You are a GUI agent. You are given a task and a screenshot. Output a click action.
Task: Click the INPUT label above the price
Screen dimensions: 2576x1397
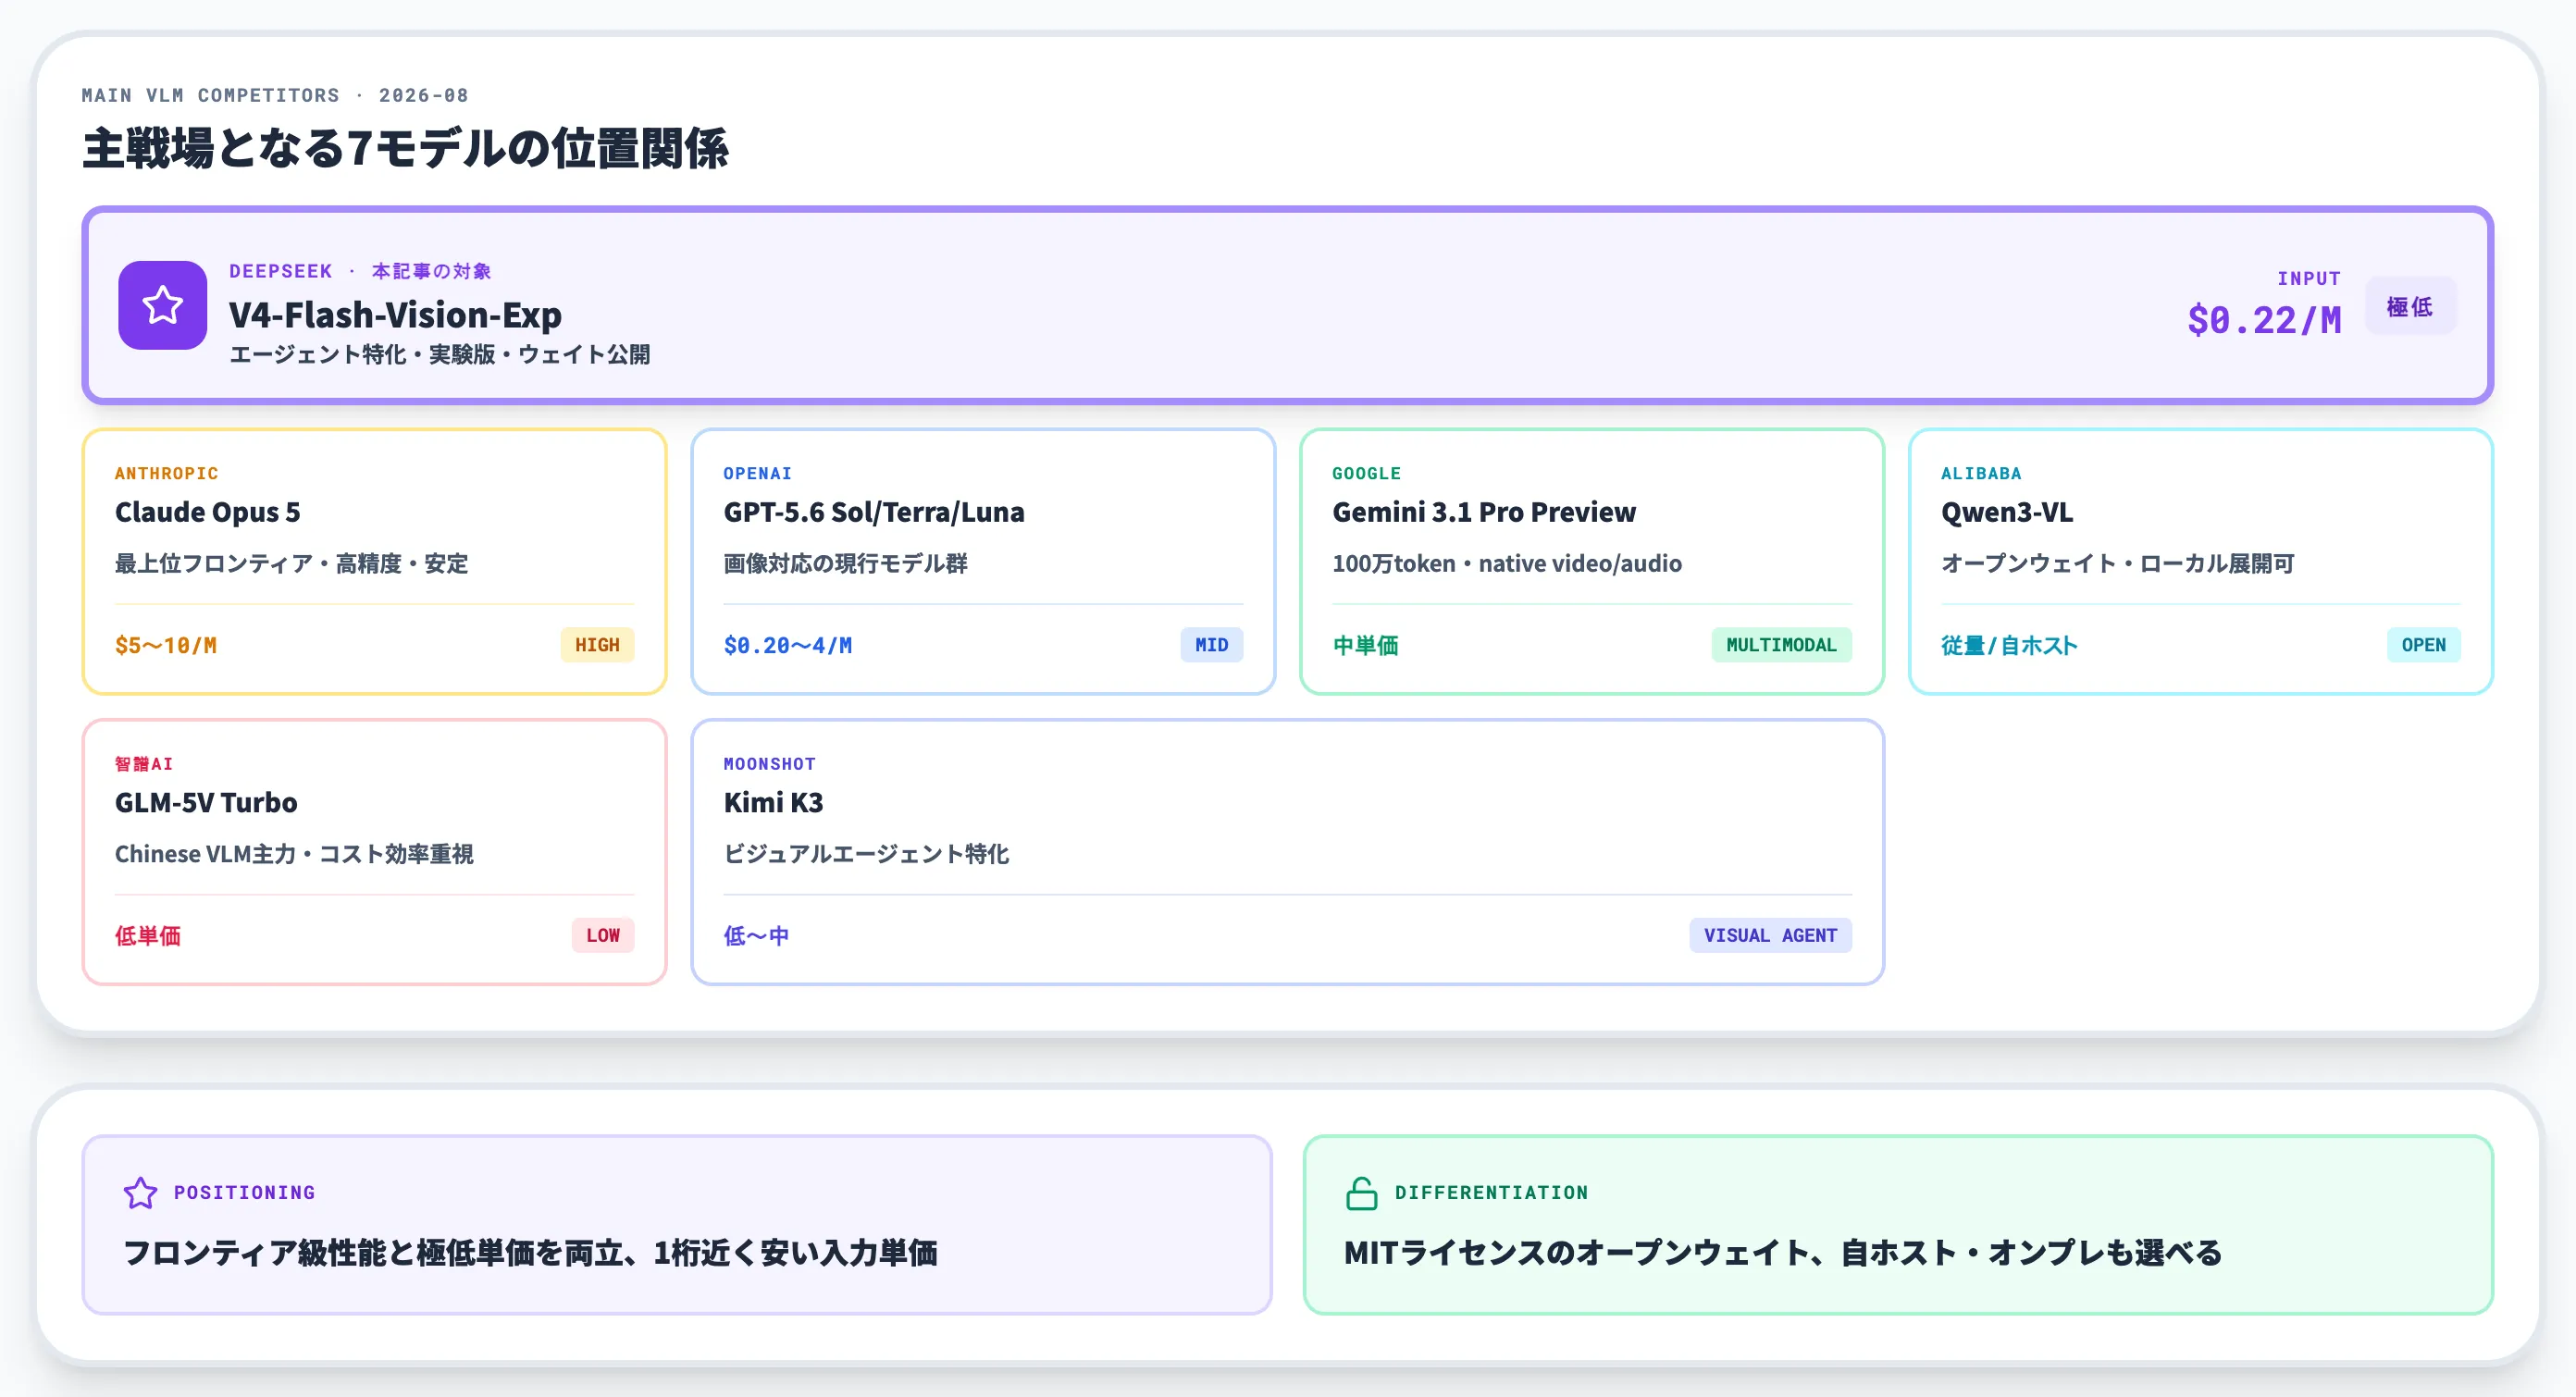pos(2309,278)
